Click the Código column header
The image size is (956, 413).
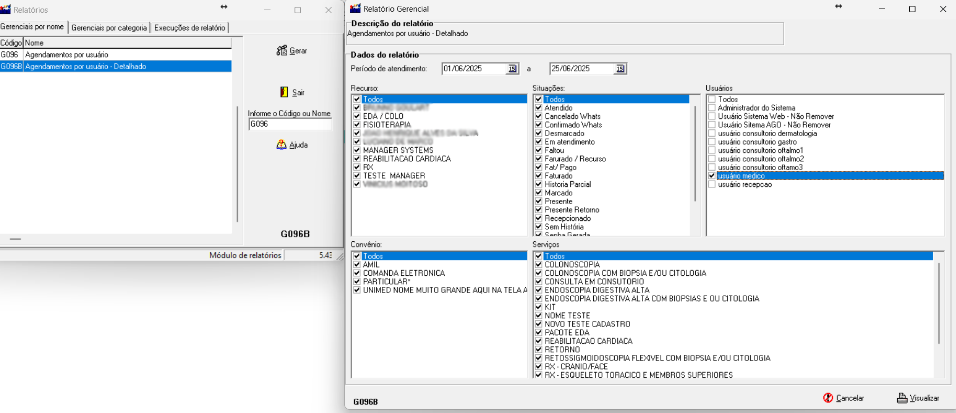[x=12, y=43]
